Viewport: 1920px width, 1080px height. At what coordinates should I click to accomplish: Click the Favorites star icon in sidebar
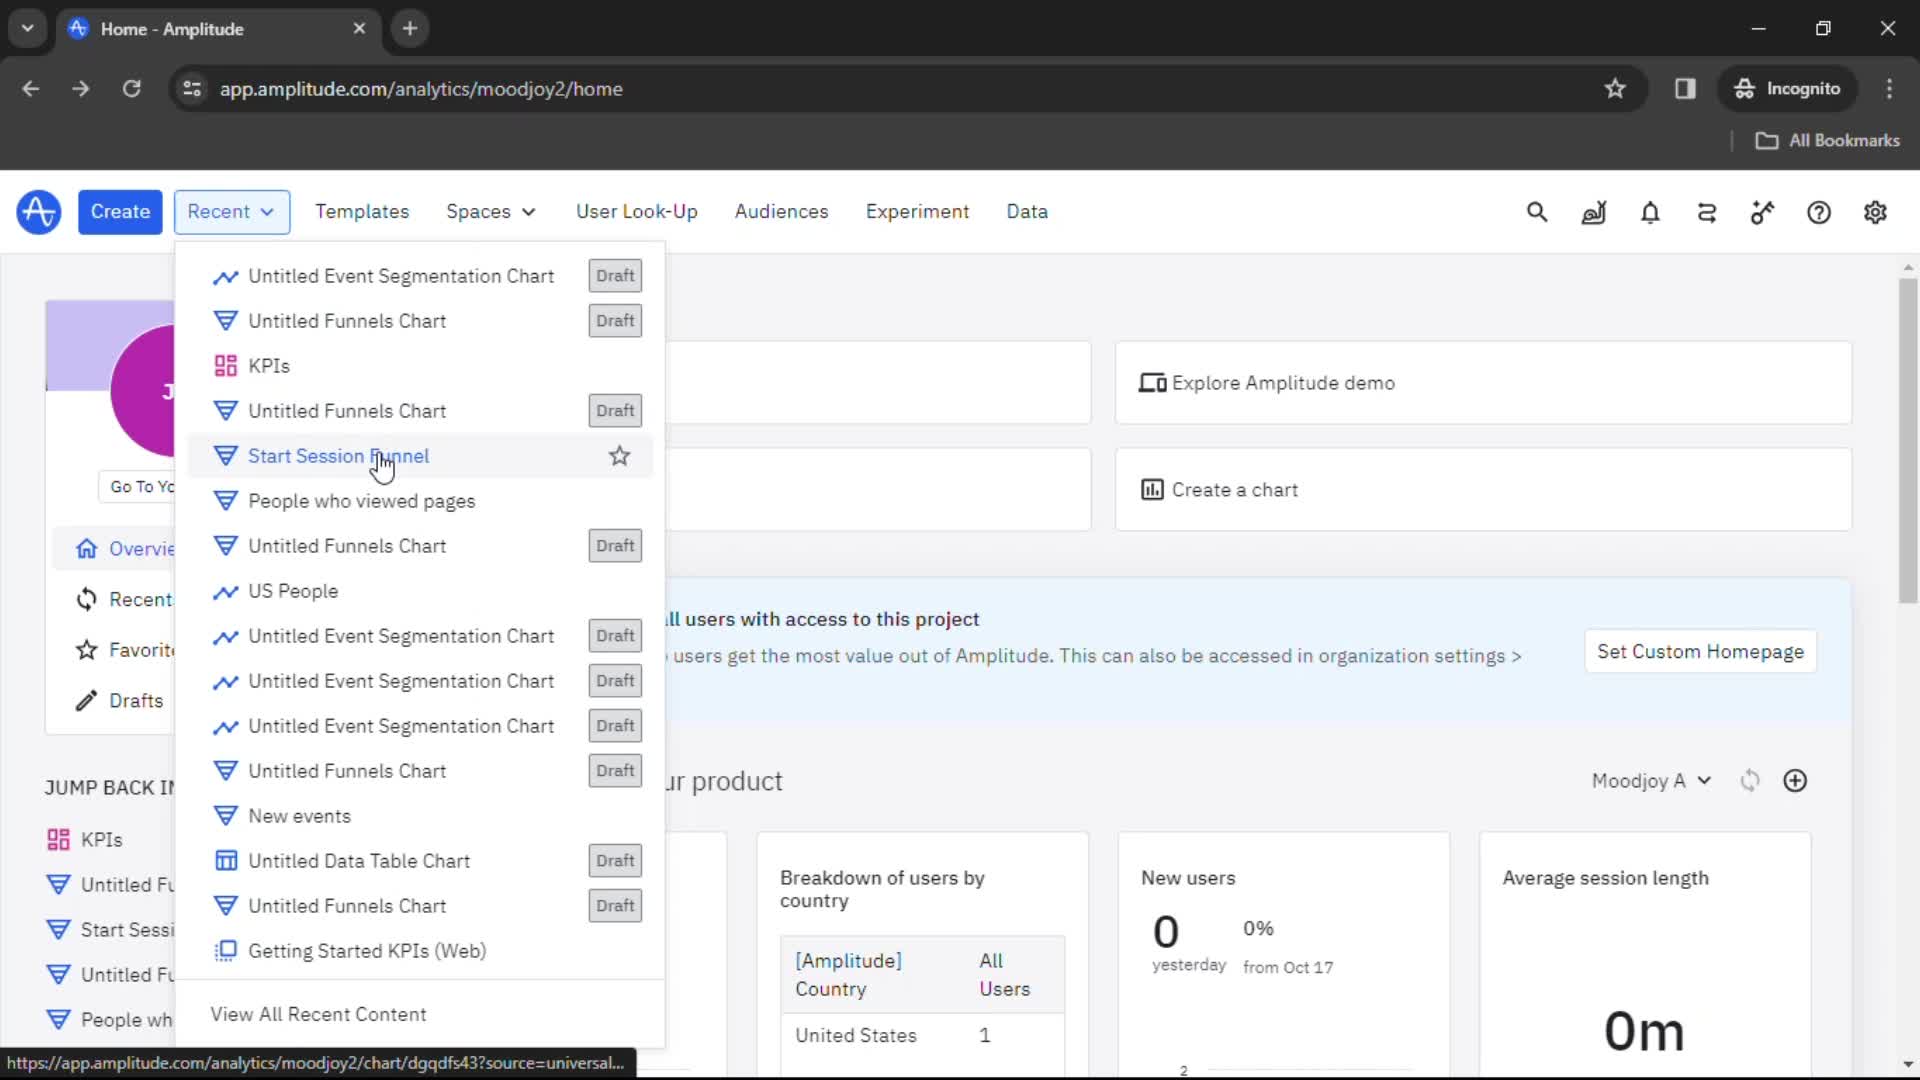[87, 650]
